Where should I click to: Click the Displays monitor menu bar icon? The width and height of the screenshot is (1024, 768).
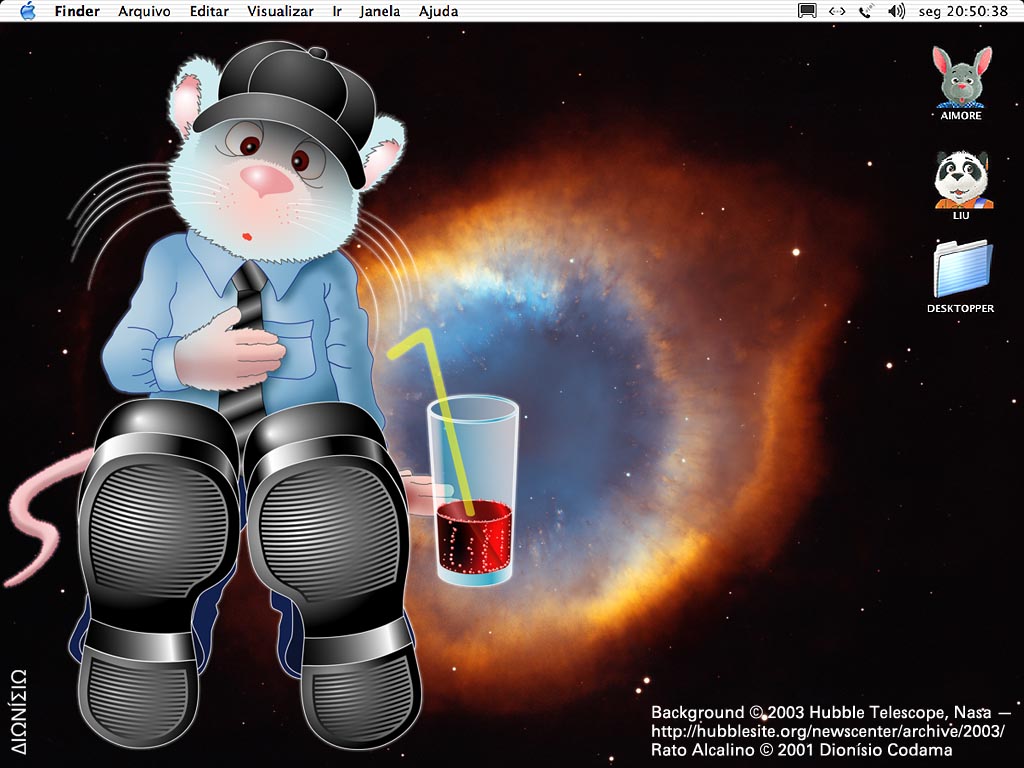[x=807, y=11]
